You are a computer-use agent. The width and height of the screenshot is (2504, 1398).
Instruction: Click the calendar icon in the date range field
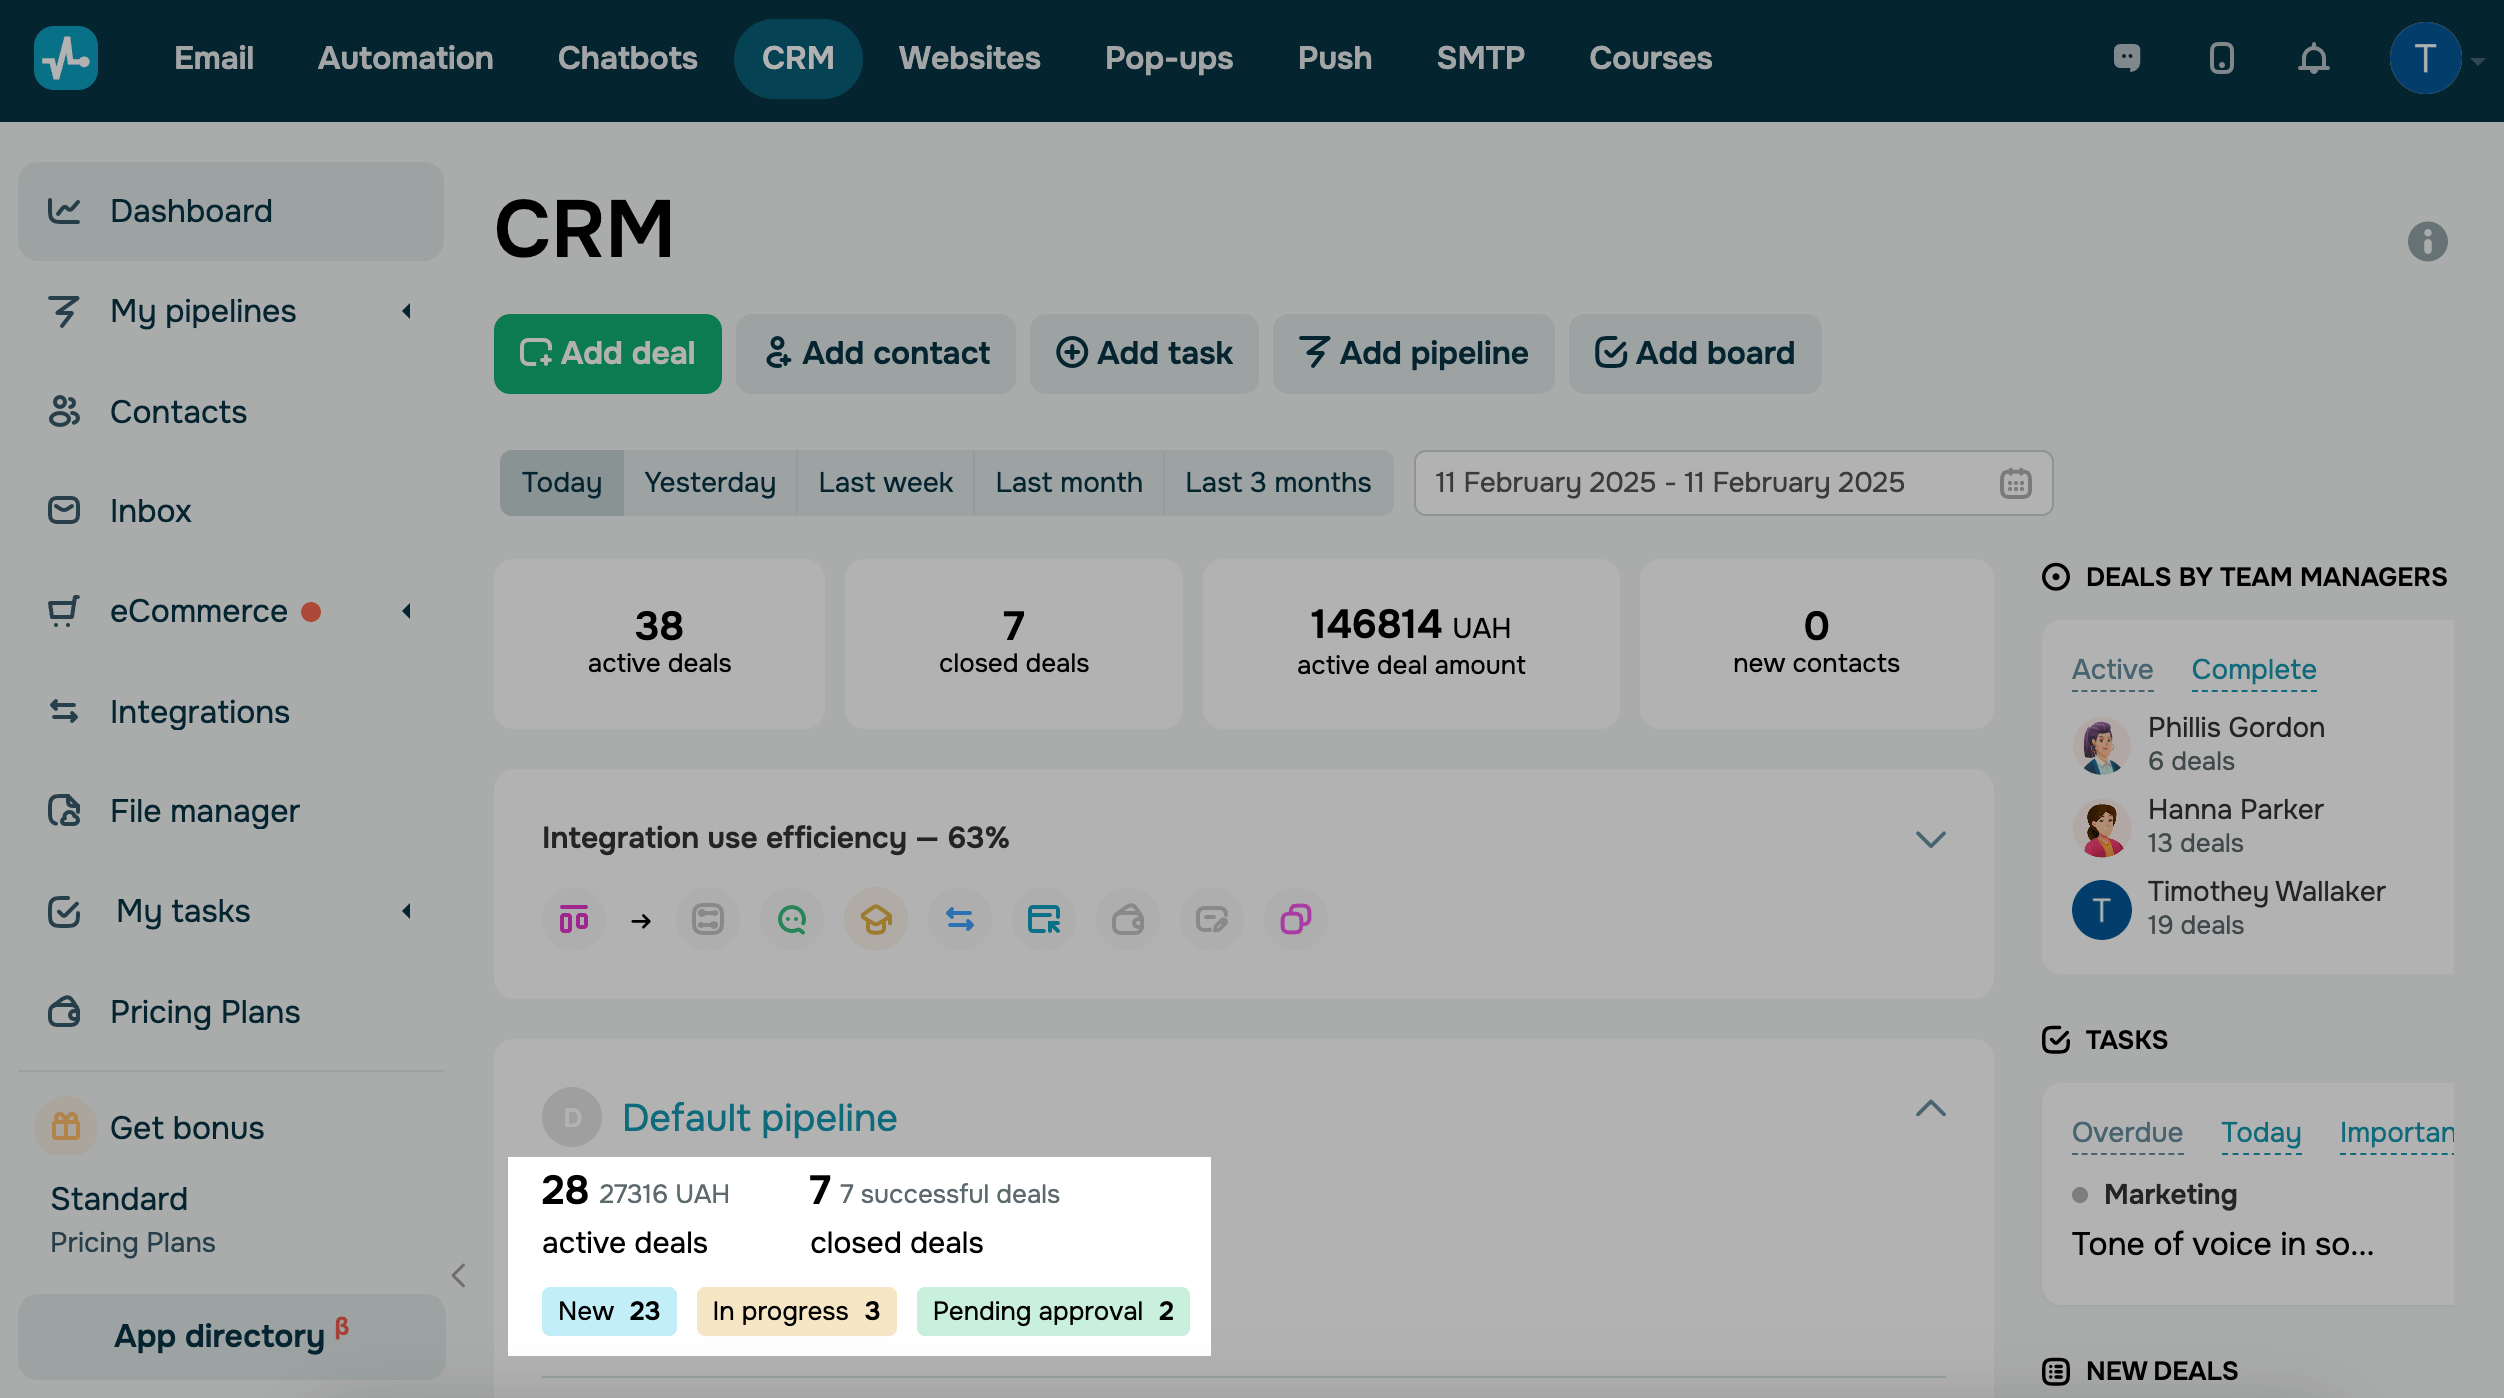pyautogui.click(x=2015, y=483)
